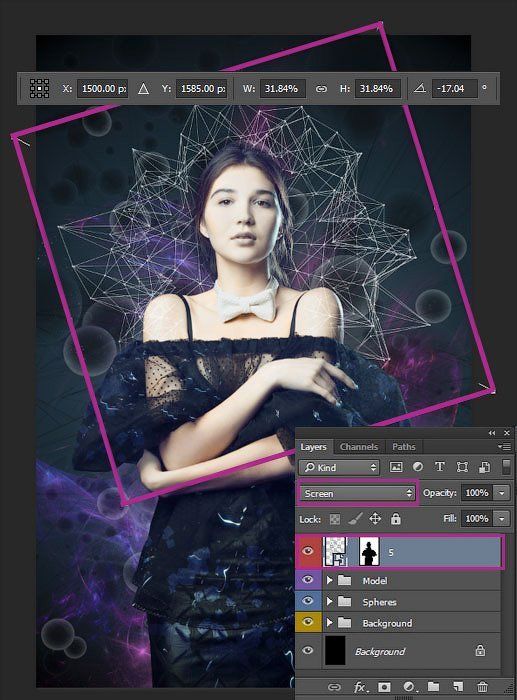Click the X position field
This screenshot has width=517, height=700.
(103, 88)
